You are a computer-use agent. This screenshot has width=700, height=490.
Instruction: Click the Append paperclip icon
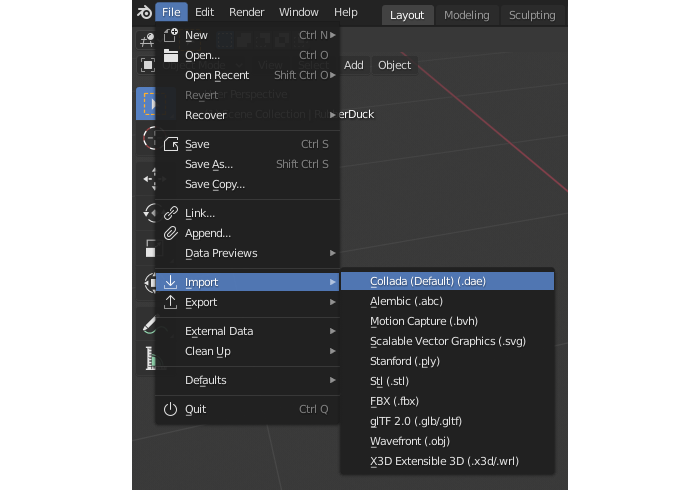[170, 233]
